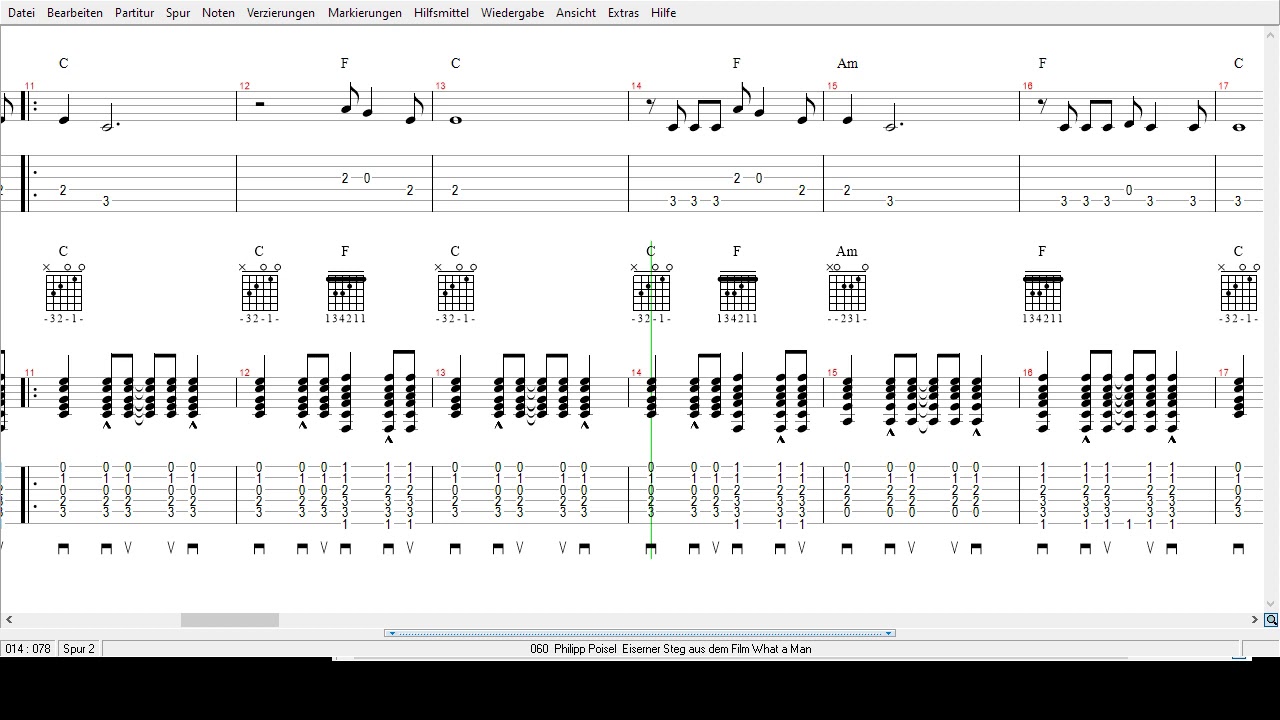
Task: Click the song title Philipp Poisel Eiserner Steg
Action: click(x=670, y=649)
